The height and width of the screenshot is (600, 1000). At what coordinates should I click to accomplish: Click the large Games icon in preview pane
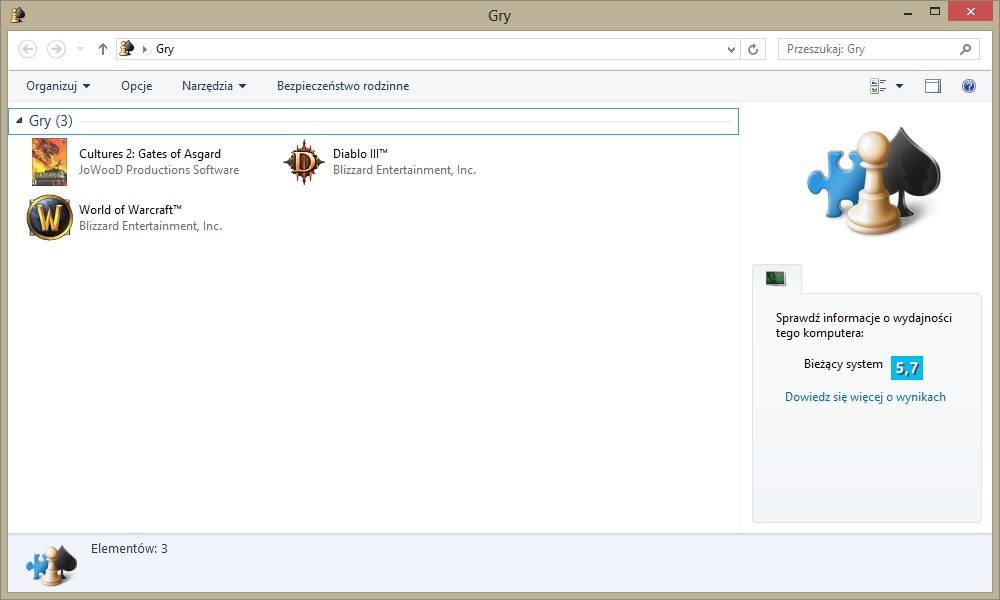874,180
